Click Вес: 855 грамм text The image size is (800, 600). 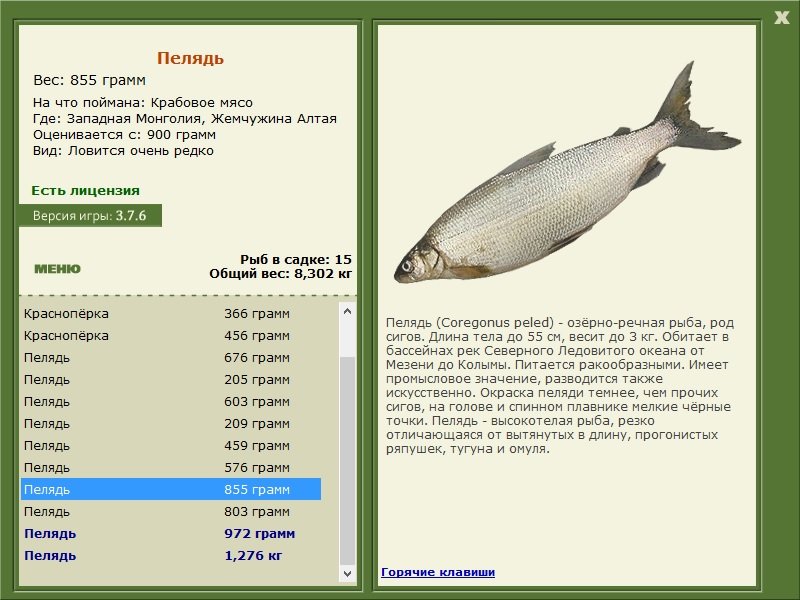click(x=89, y=80)
